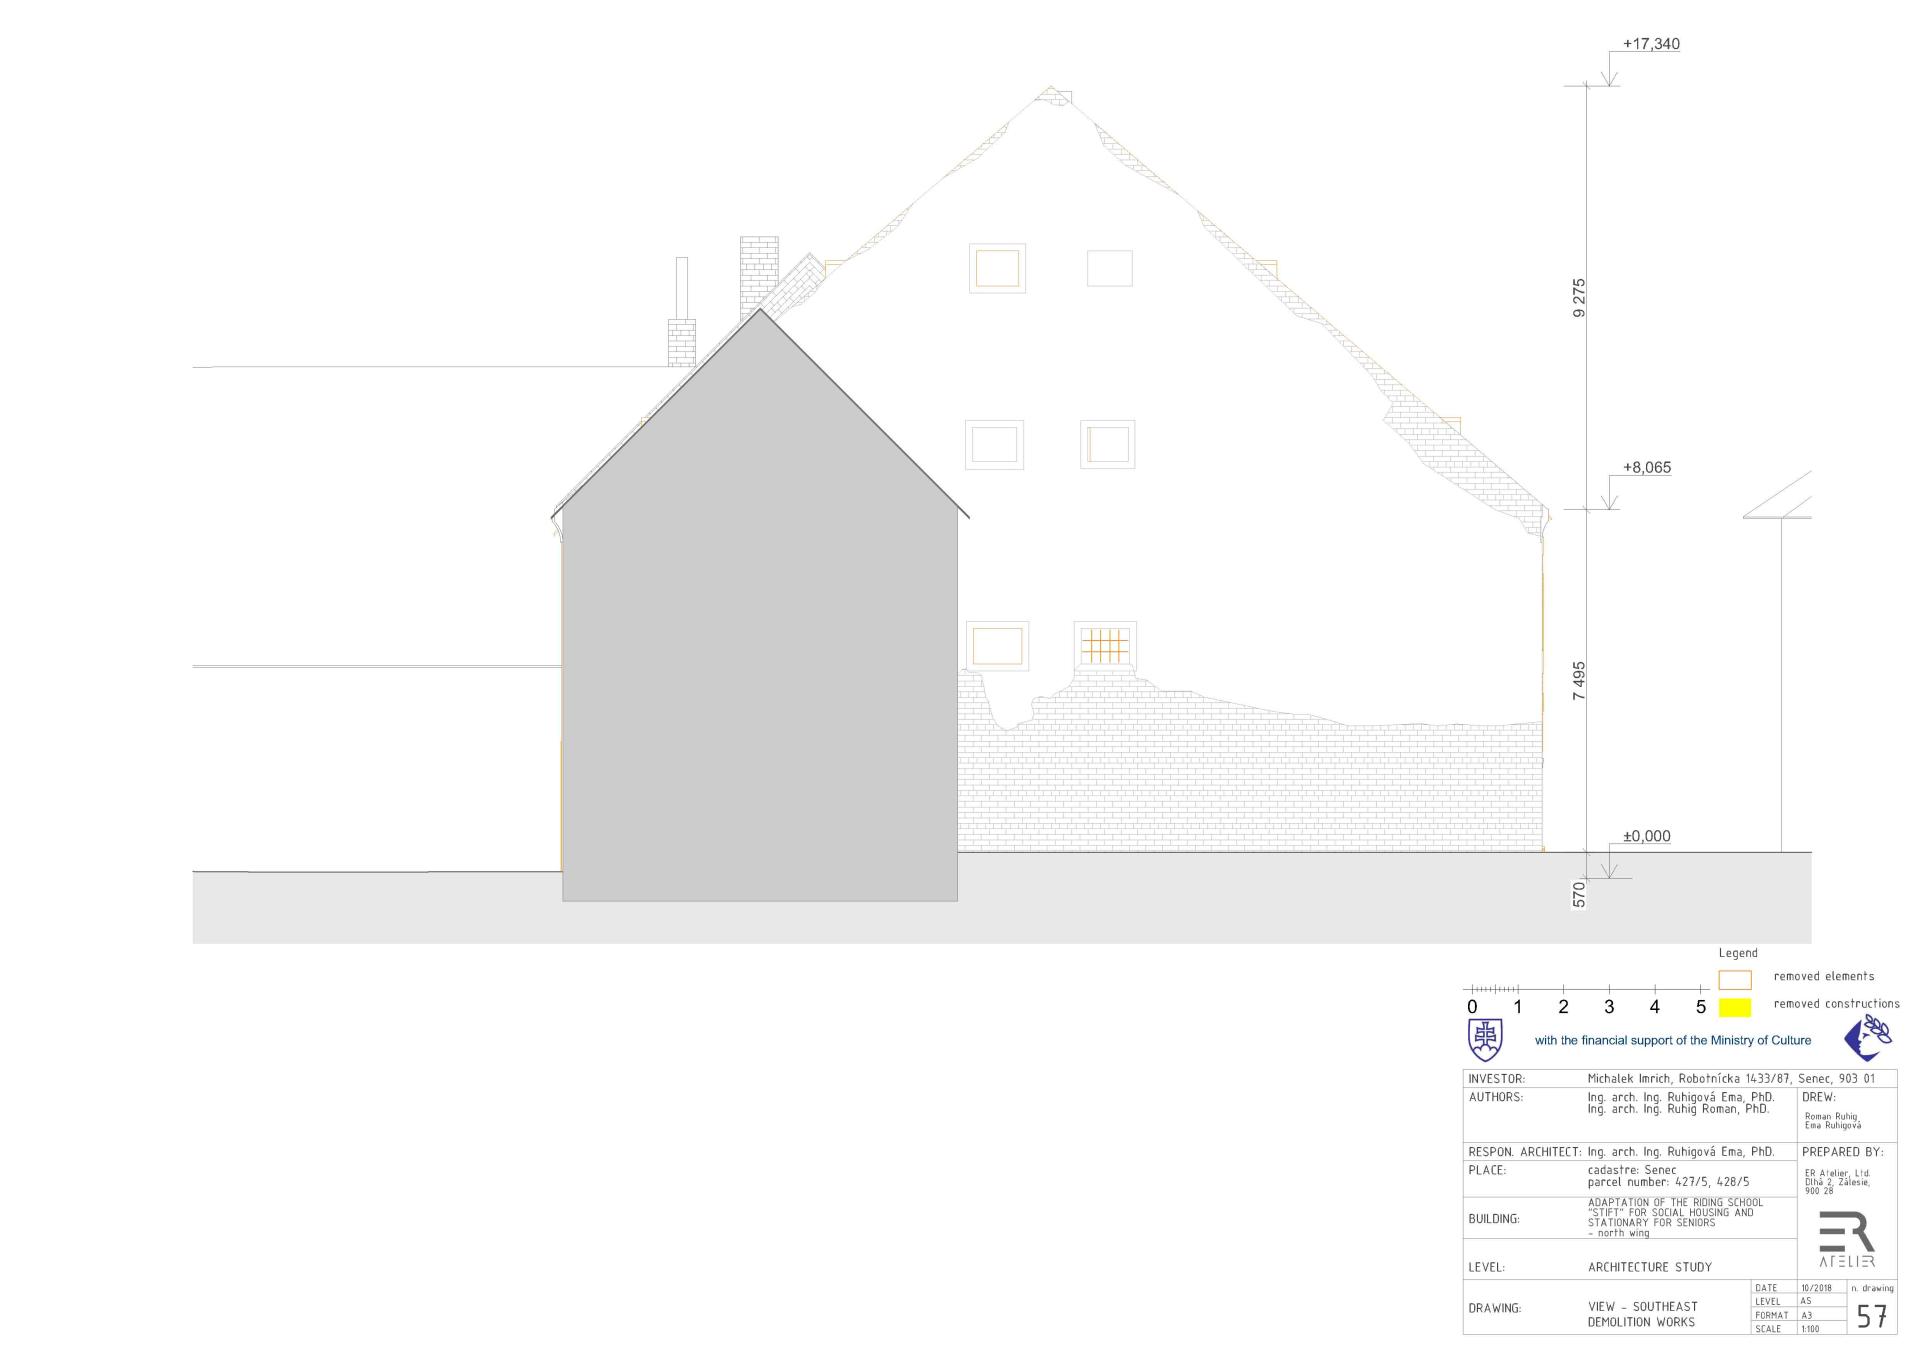Viewport: 1920px width, 1357px height.
Task: Click the ARCHITECTURE STUDY level text
Action: point(1650,1267)
